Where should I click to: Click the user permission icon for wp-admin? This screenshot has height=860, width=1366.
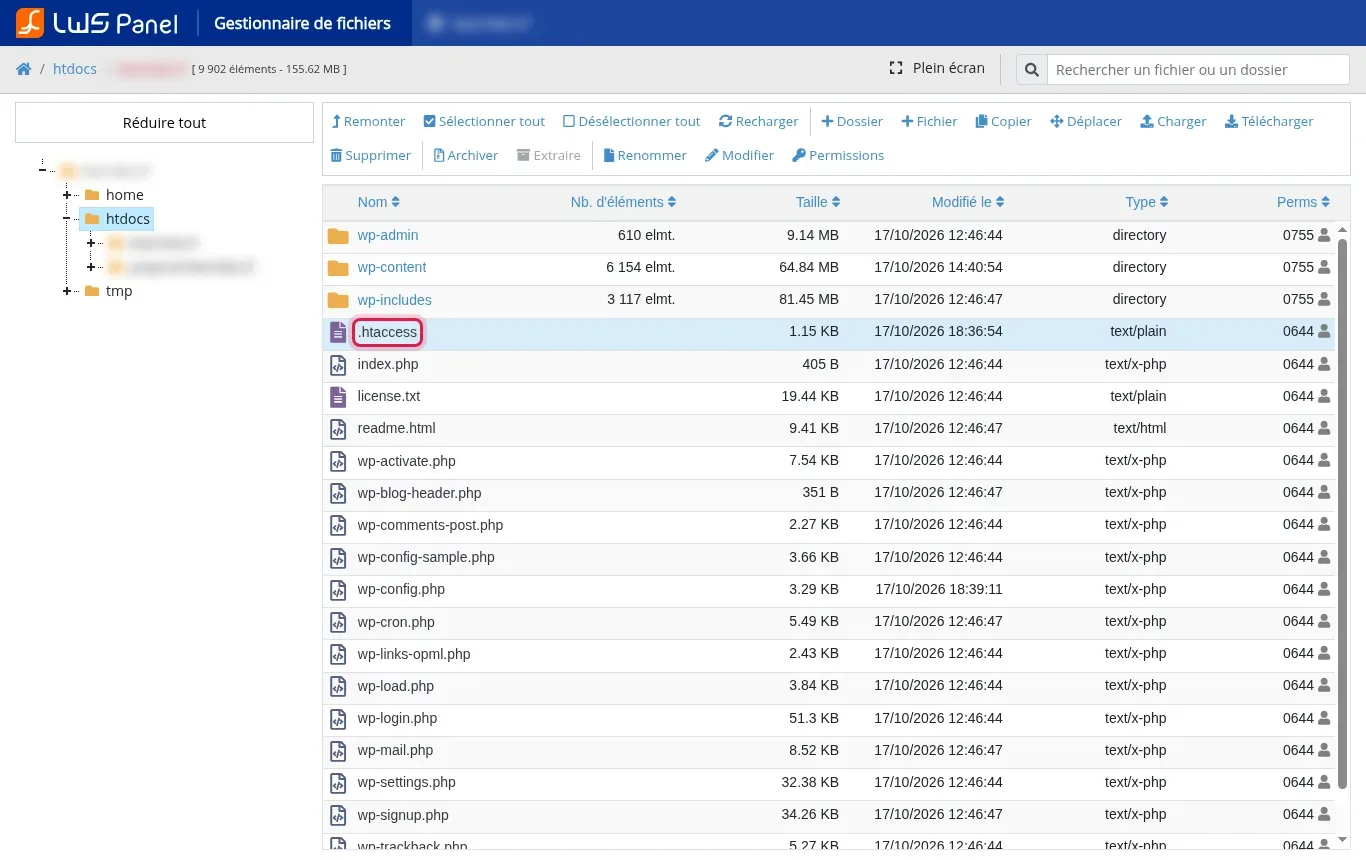(x=1324, y=235)
